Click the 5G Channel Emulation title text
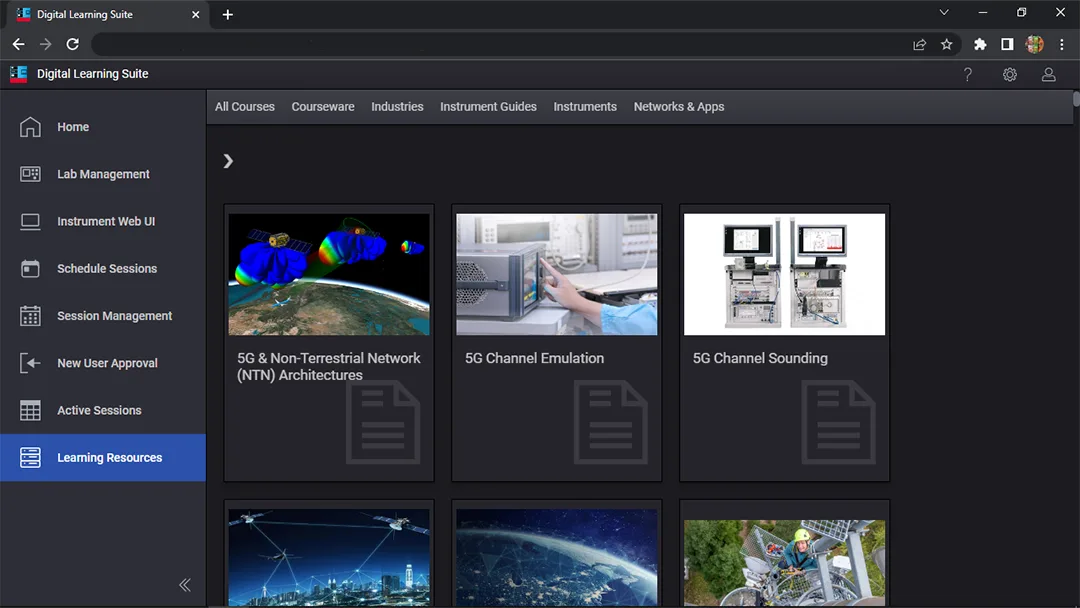1080x608 pixels. 534,358
